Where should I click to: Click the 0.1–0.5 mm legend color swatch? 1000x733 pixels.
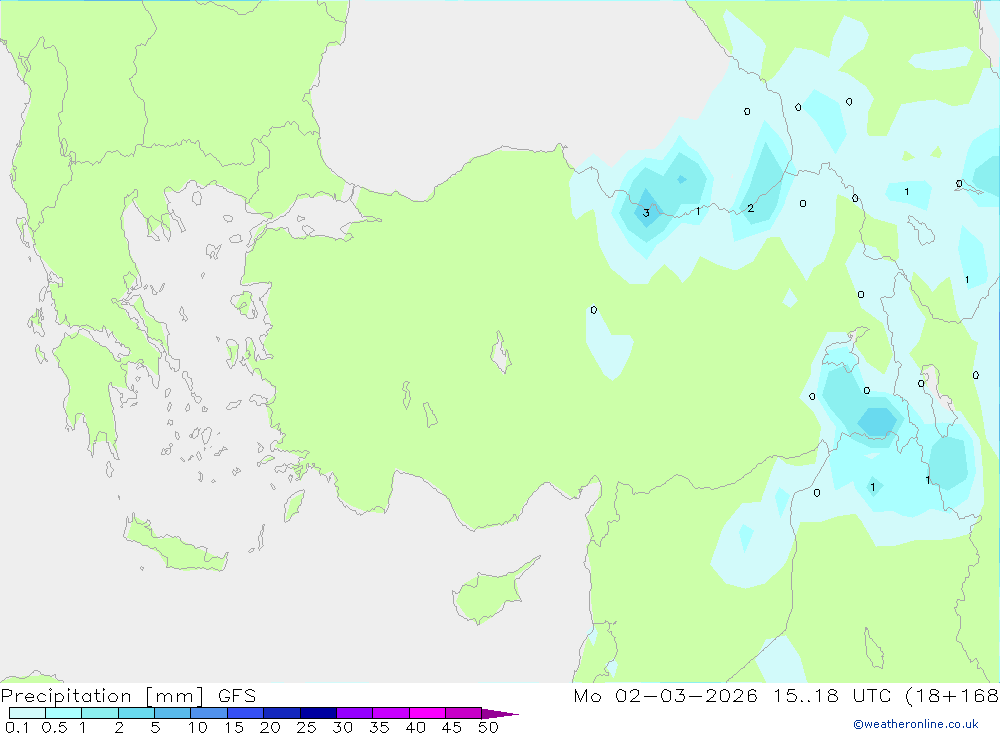click(27, 713)
